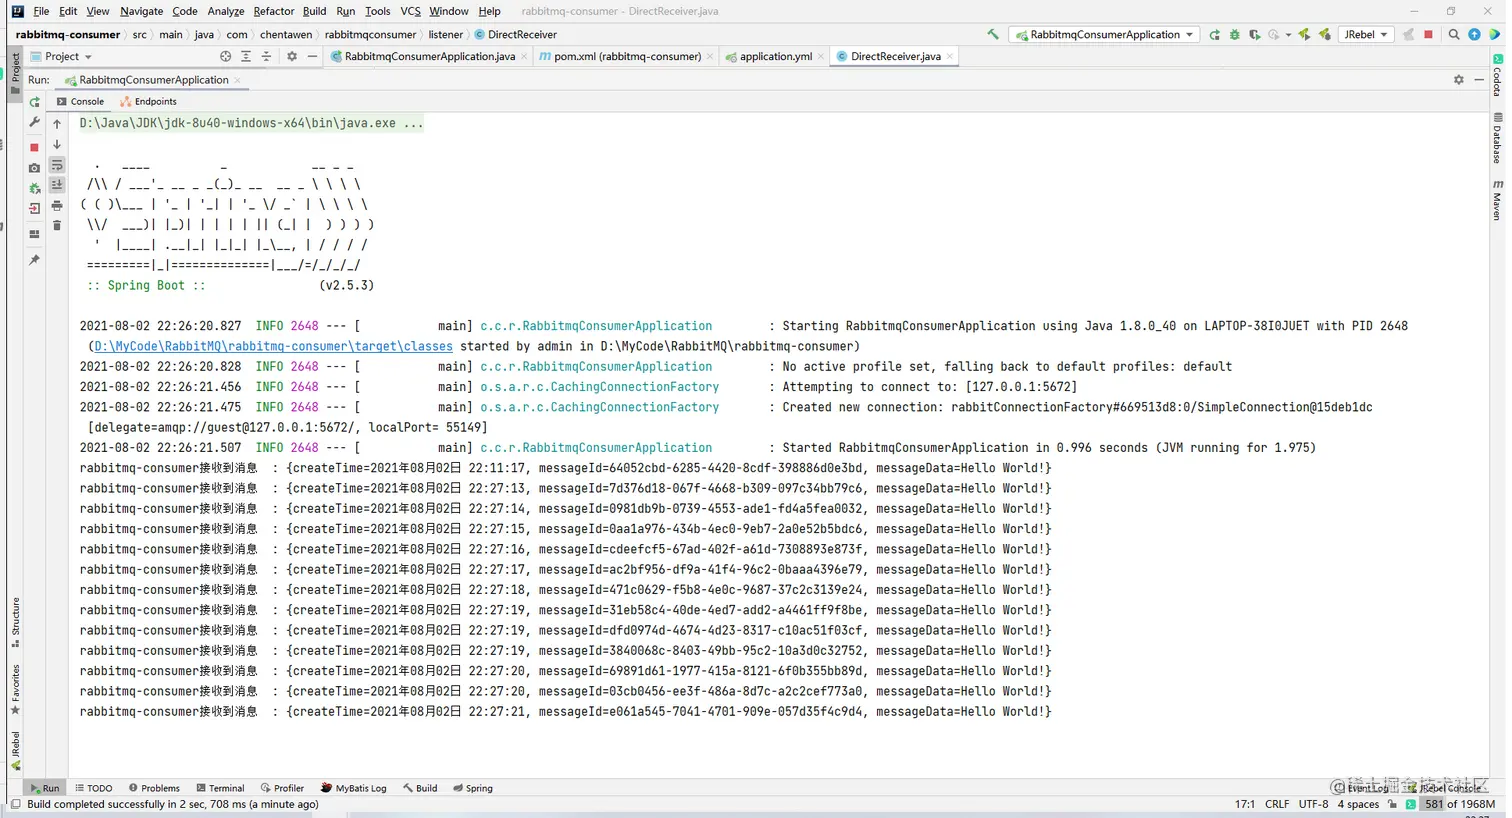The image size is (1512, 818).
Task: Rerun RabbitmqConsumerApplication from main toolbar
Action: click(x=1214, y=35)
